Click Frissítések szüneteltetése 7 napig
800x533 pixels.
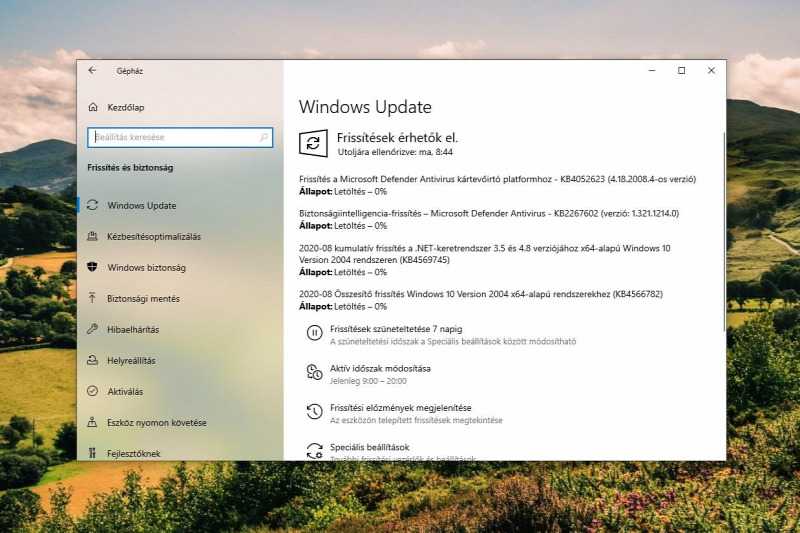point(396,329)
